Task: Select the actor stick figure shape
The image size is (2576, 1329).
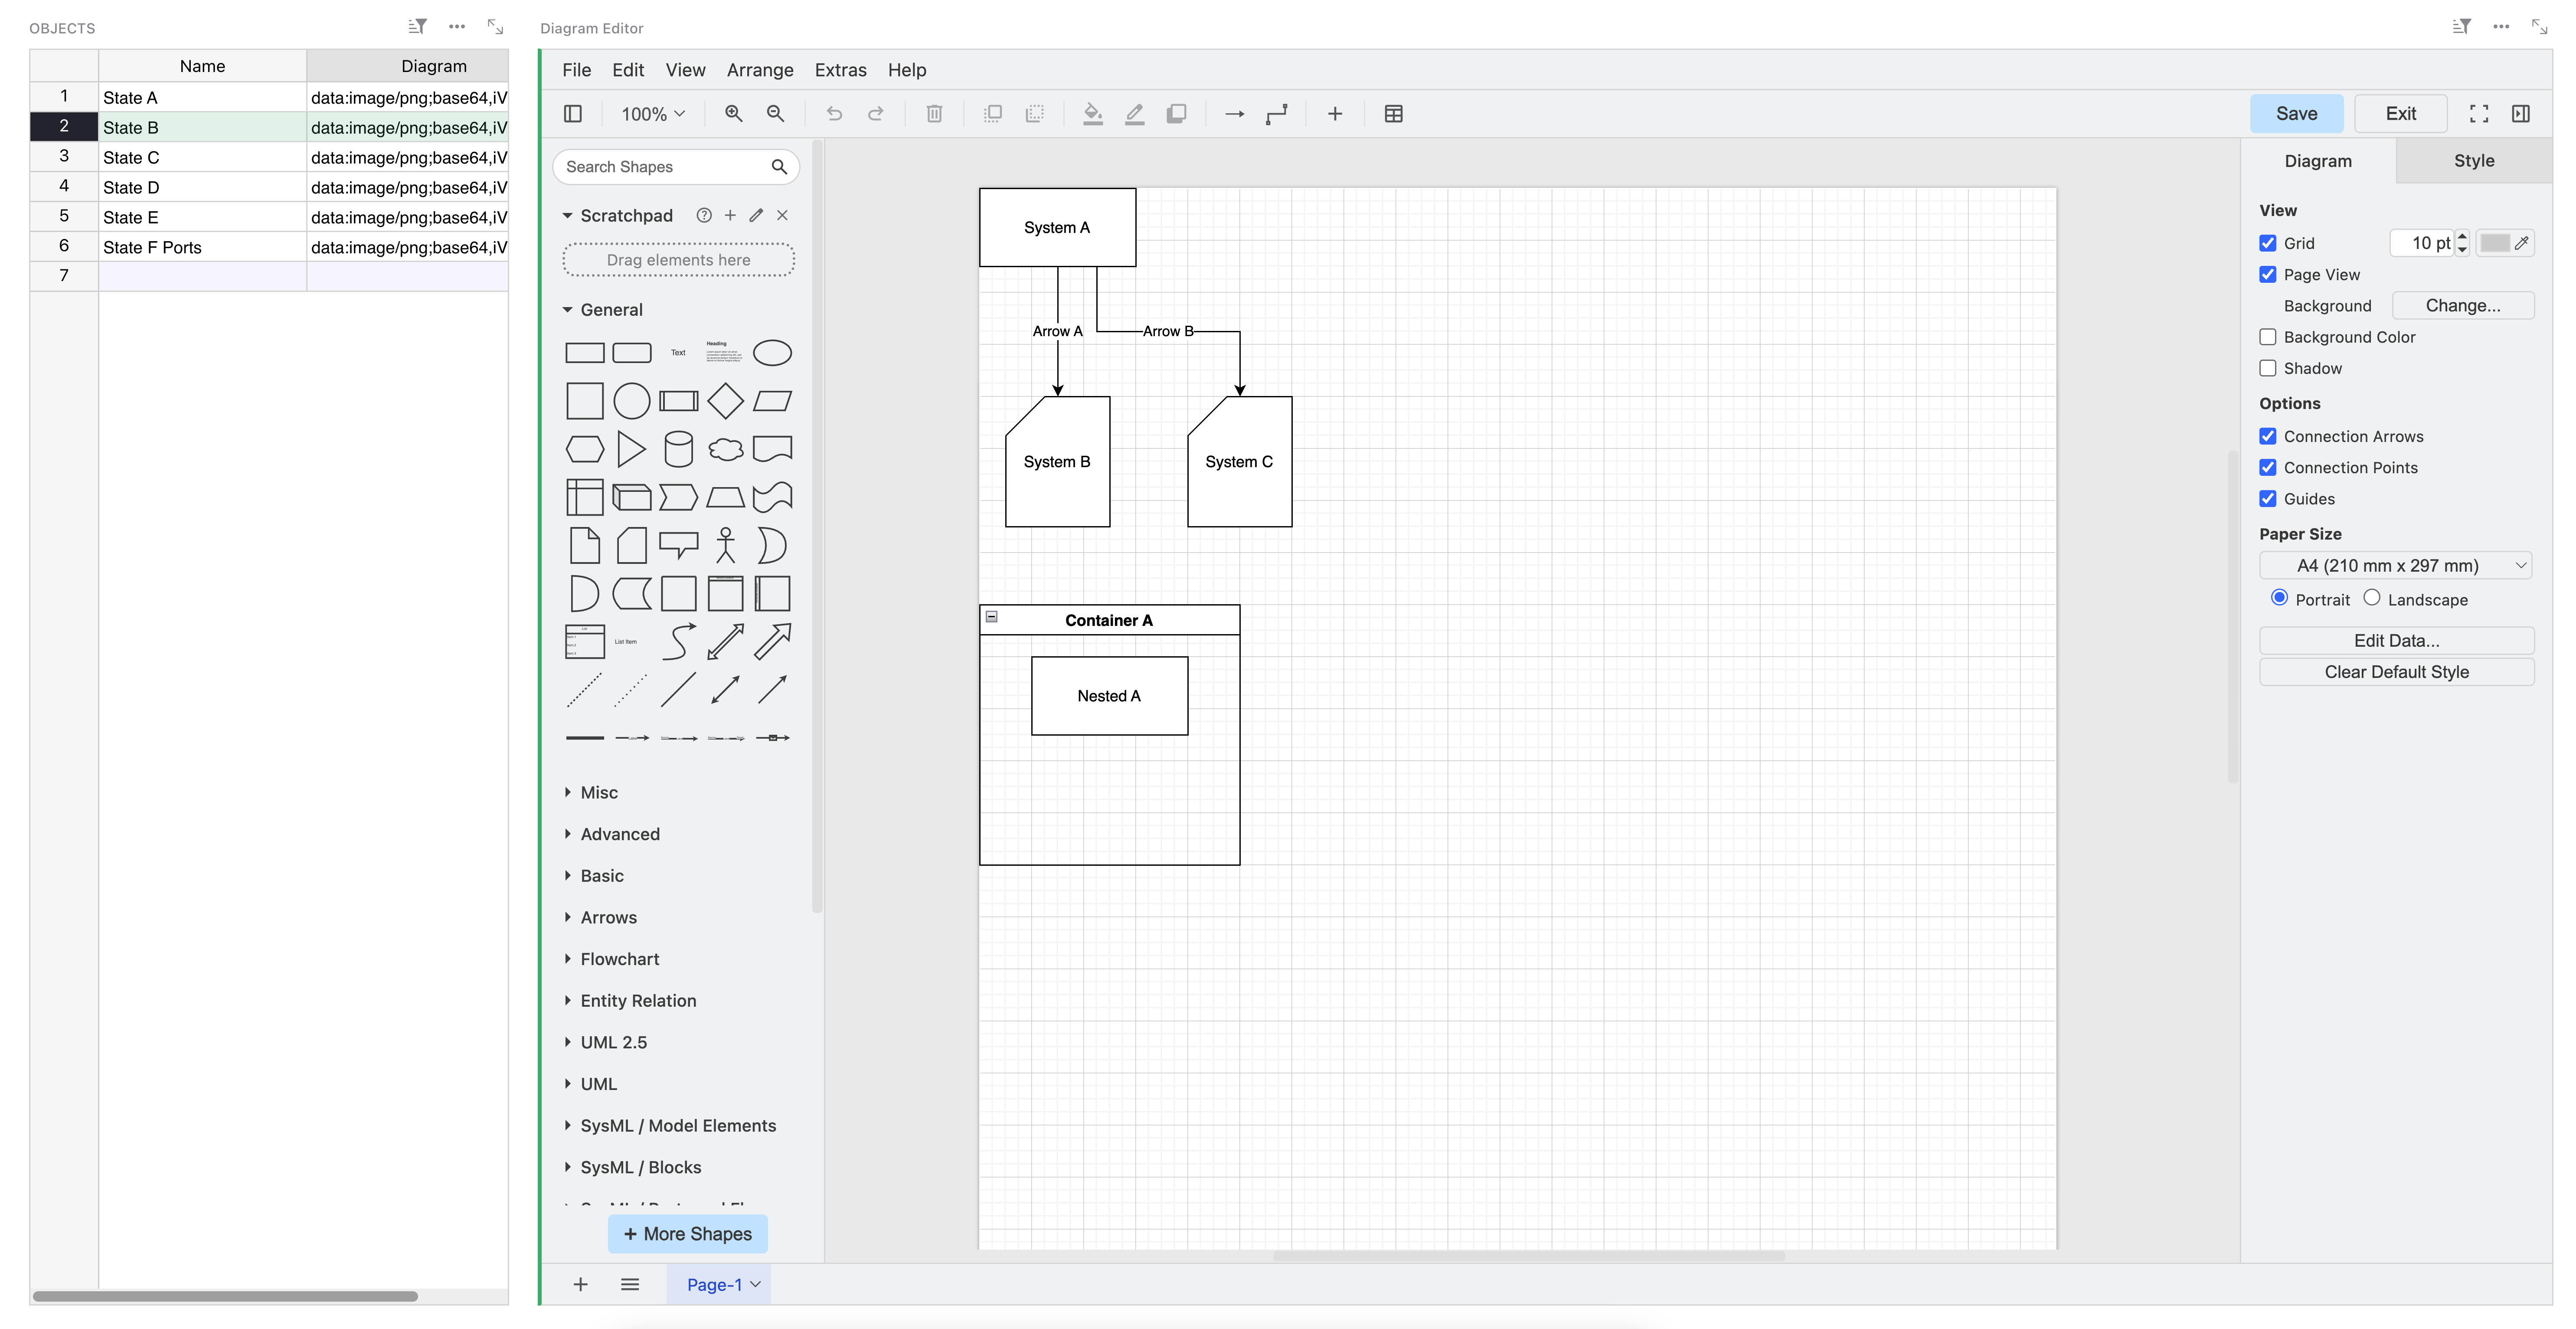Action: pyautogui.click(x=725, y=546)
